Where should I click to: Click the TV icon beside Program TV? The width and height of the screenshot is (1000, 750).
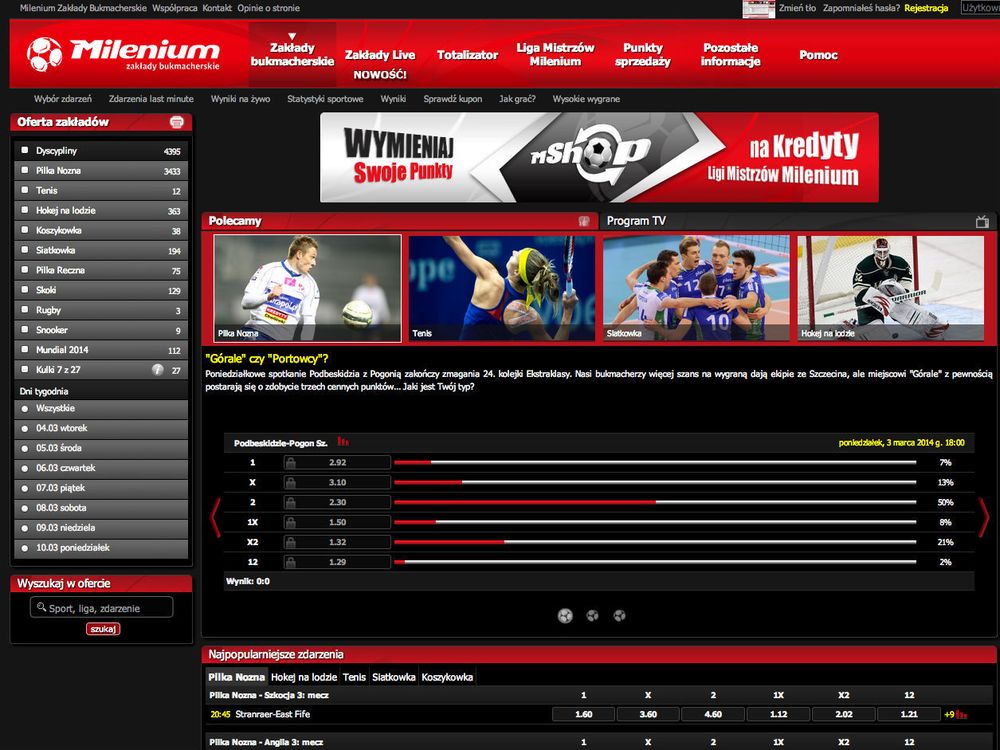tap(982, 221)
